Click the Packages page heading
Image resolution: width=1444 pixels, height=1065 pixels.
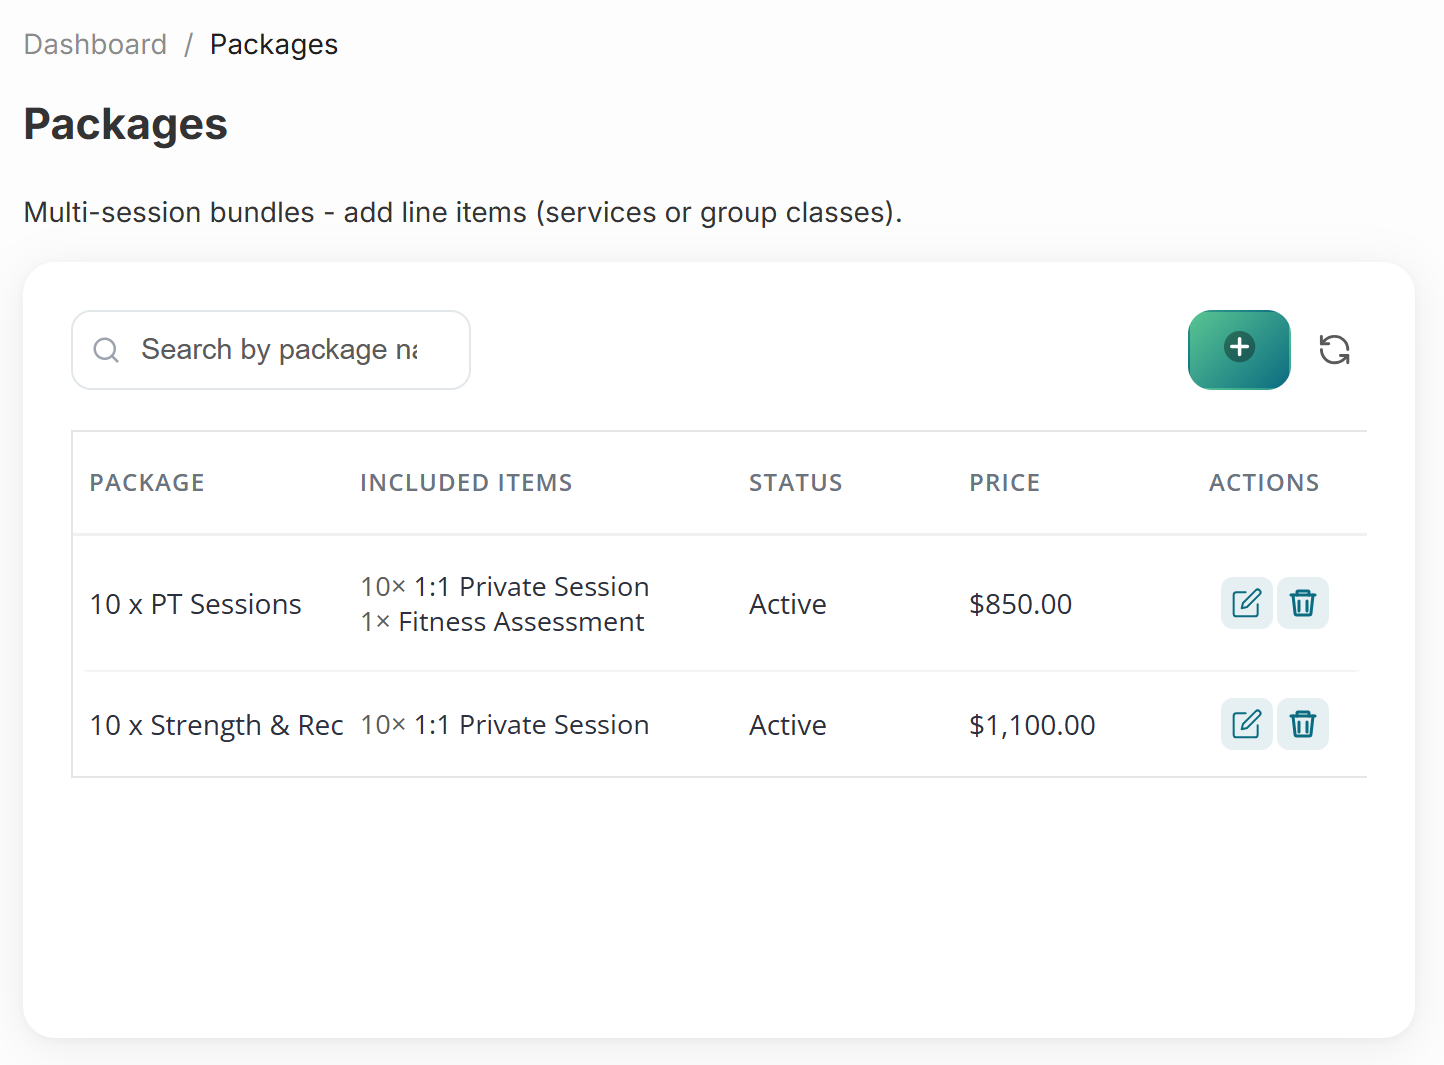(126, 125)
